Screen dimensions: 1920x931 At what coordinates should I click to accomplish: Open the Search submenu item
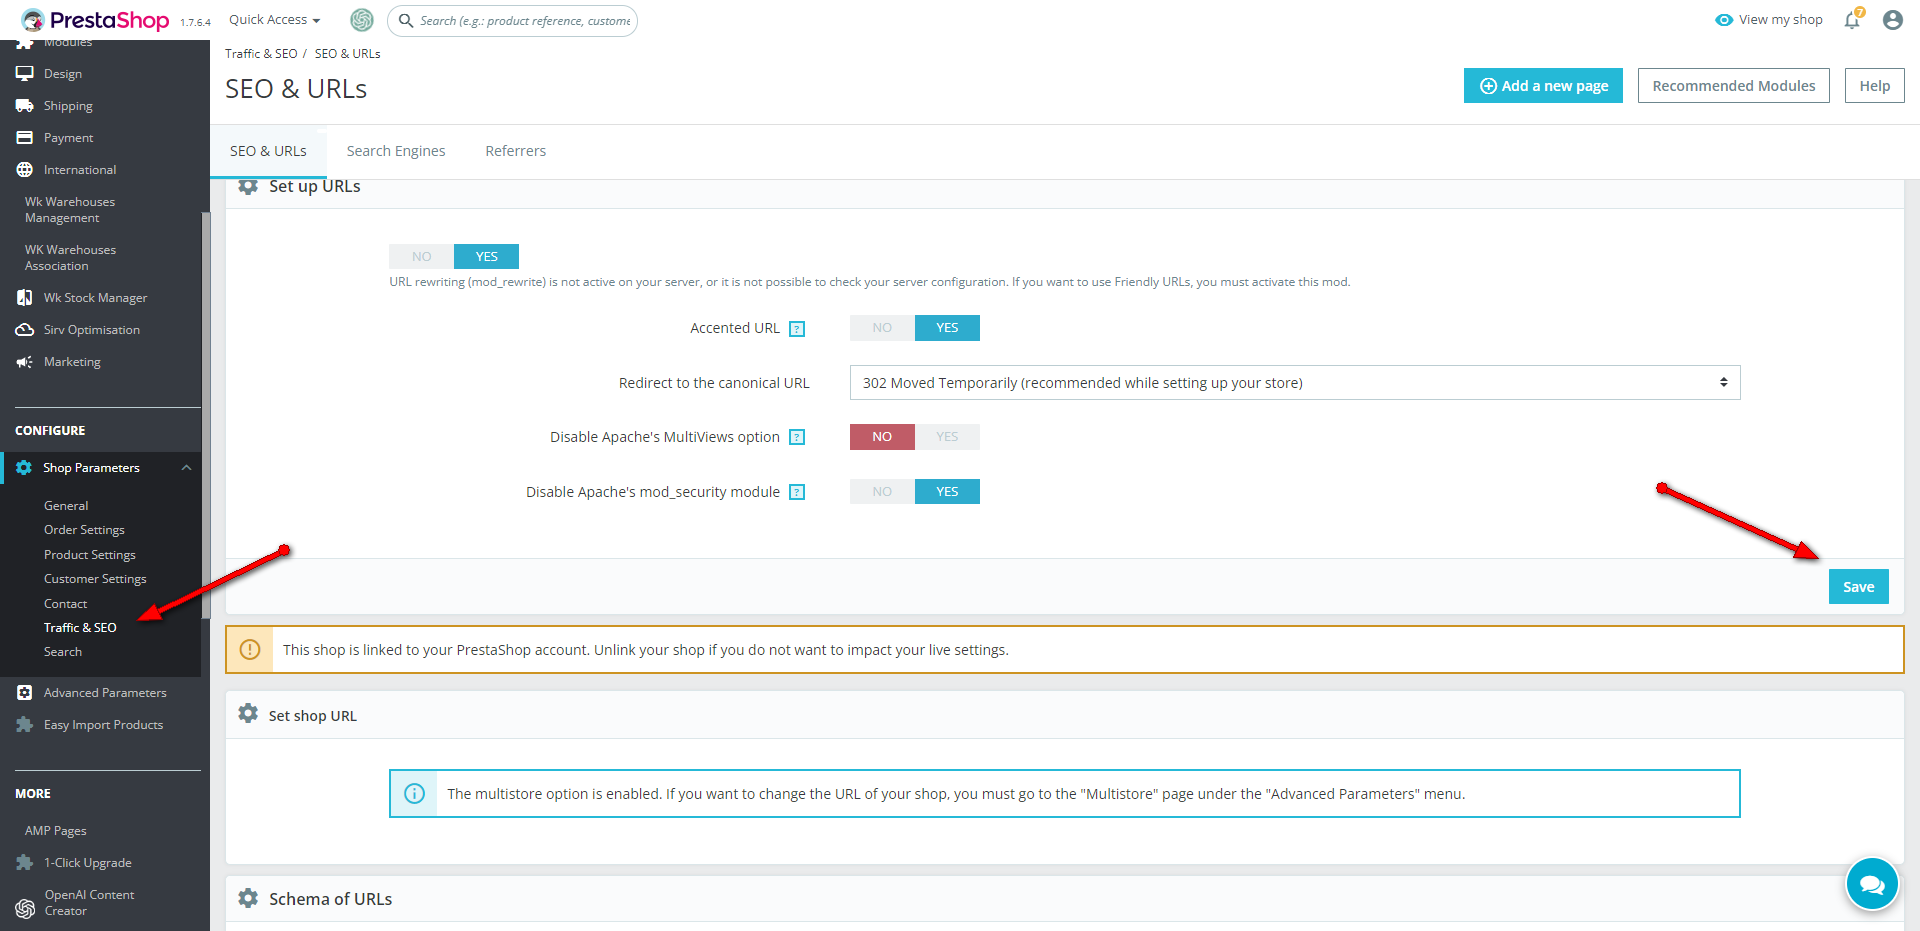click(x=63, y=652)
